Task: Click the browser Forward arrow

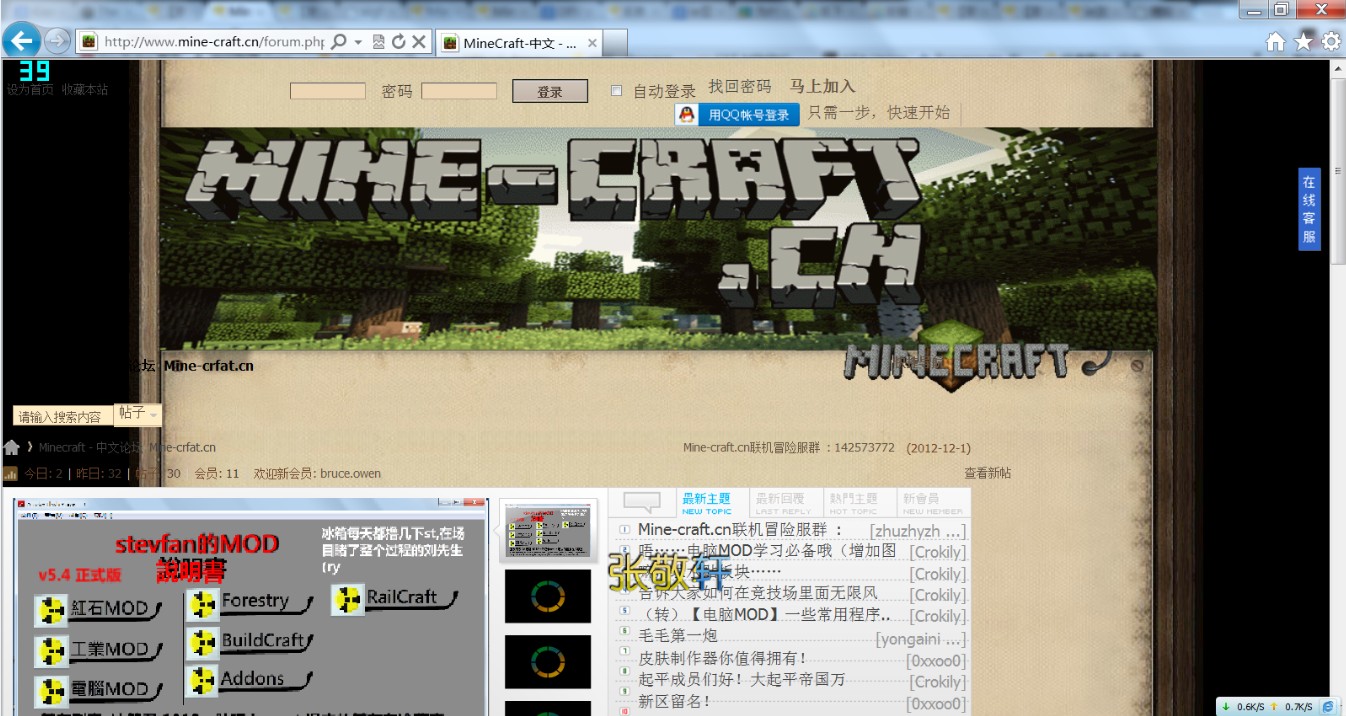Action: coord(58,41)
